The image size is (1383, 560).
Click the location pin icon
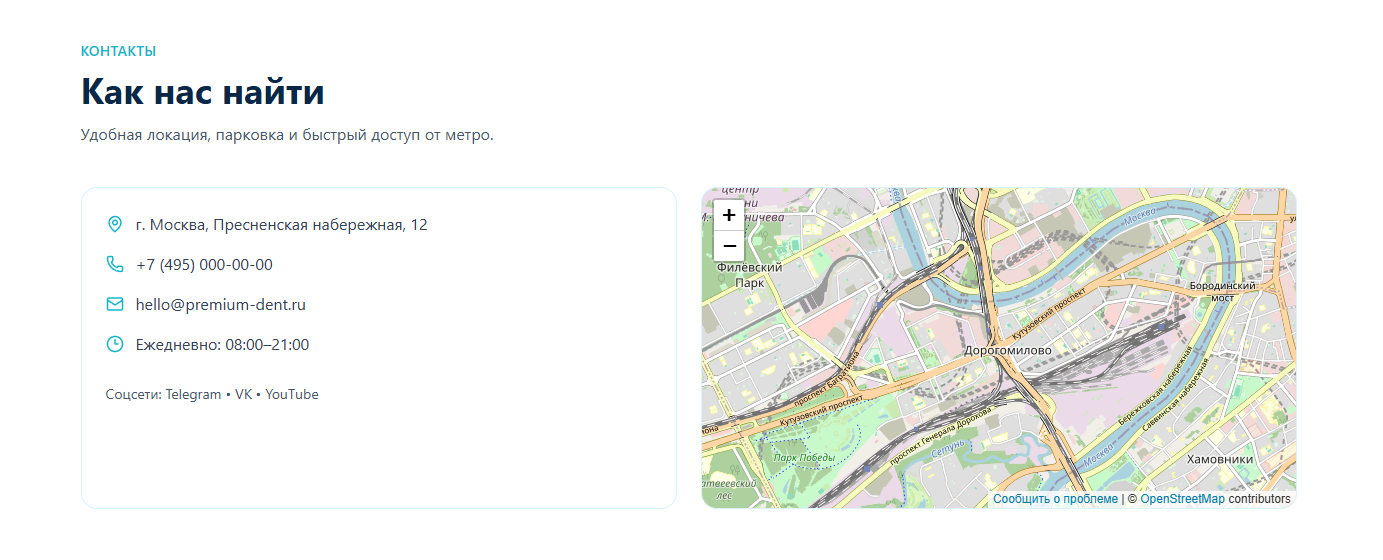pyautogui.click(x=115, y=224)
